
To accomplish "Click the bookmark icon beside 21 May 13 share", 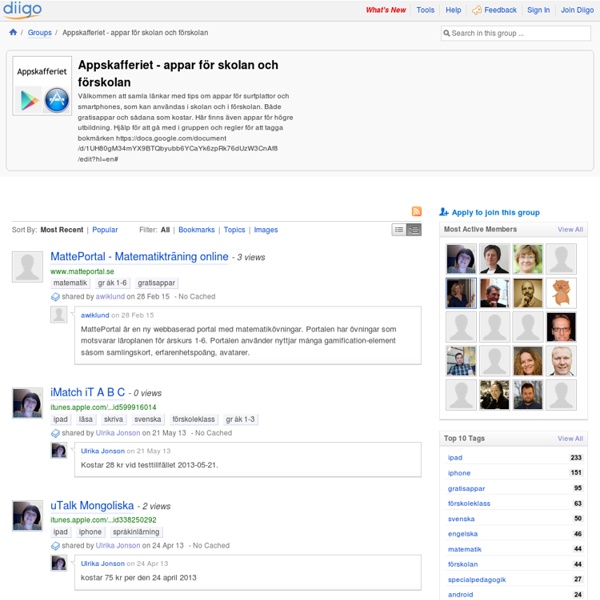I will pyautogui.click(x=55, y=433).
